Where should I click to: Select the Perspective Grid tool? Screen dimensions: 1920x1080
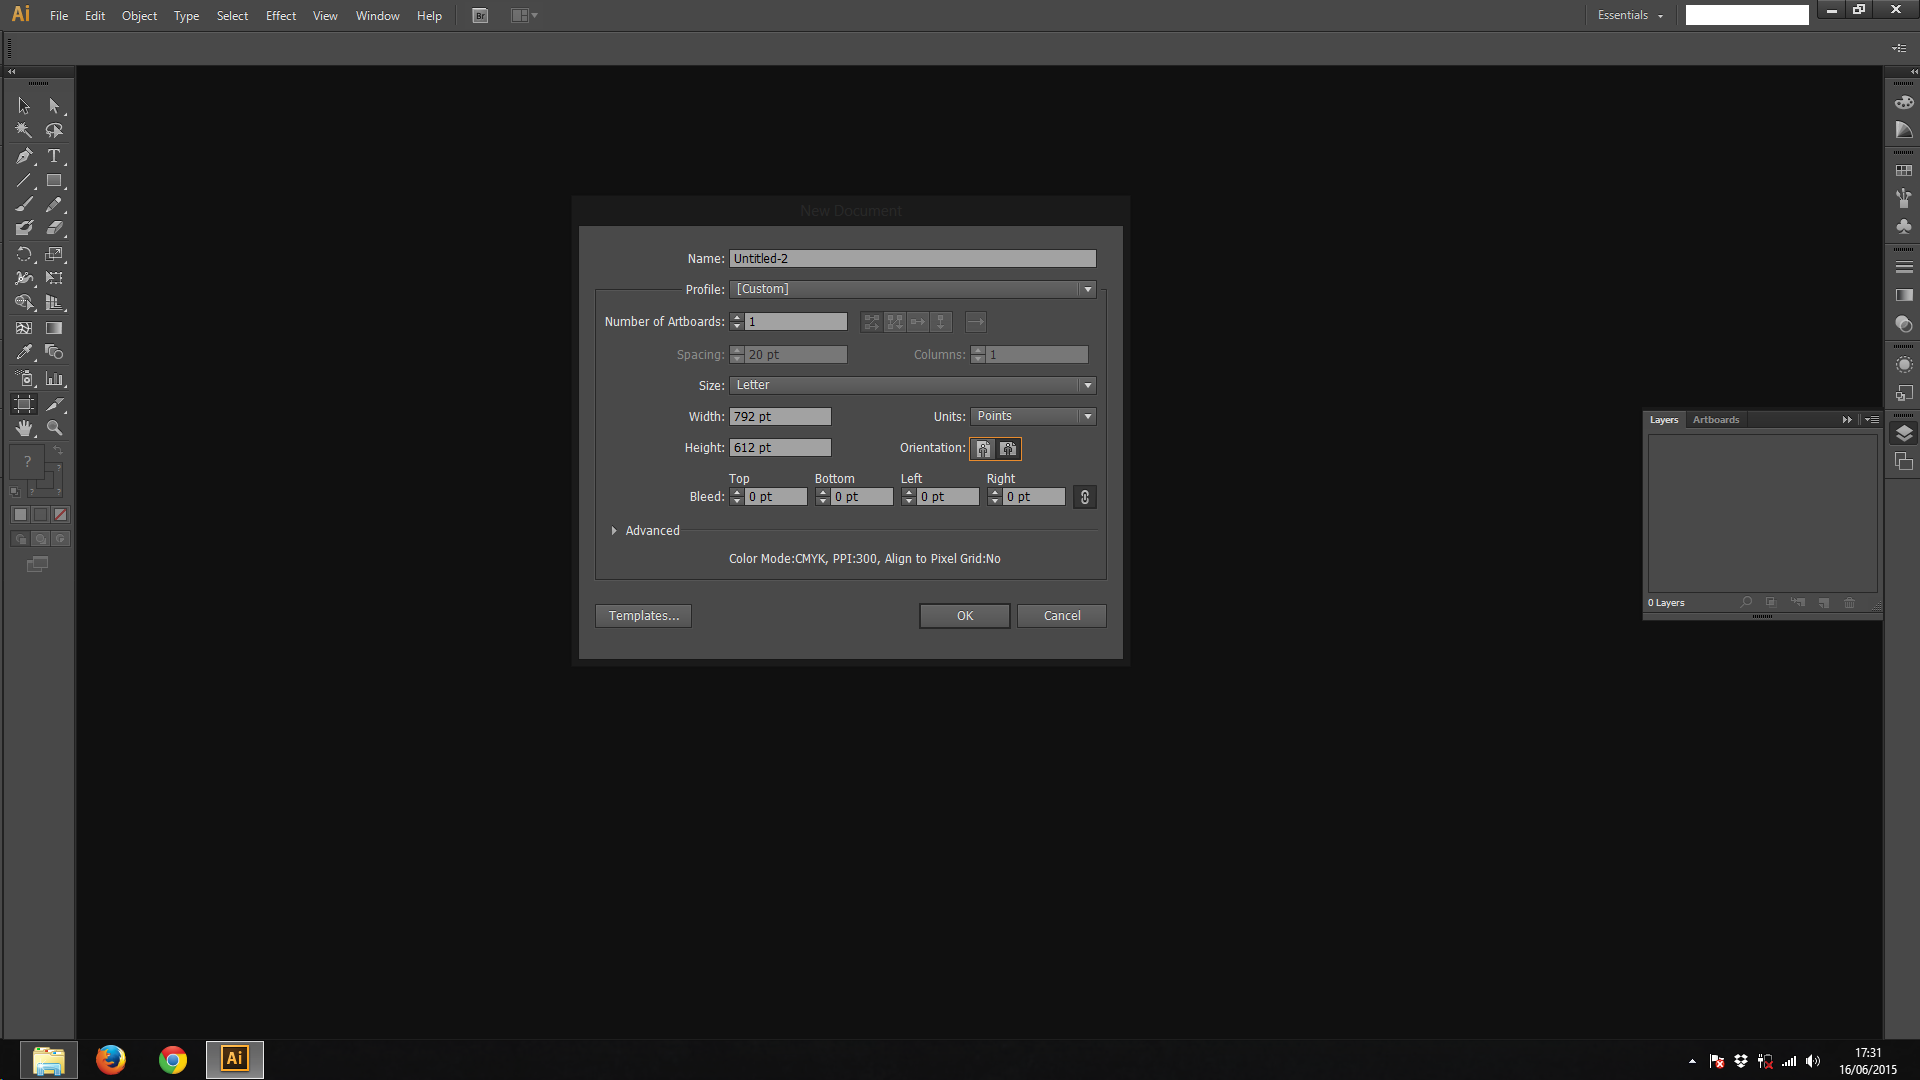(x=55, y=302)
